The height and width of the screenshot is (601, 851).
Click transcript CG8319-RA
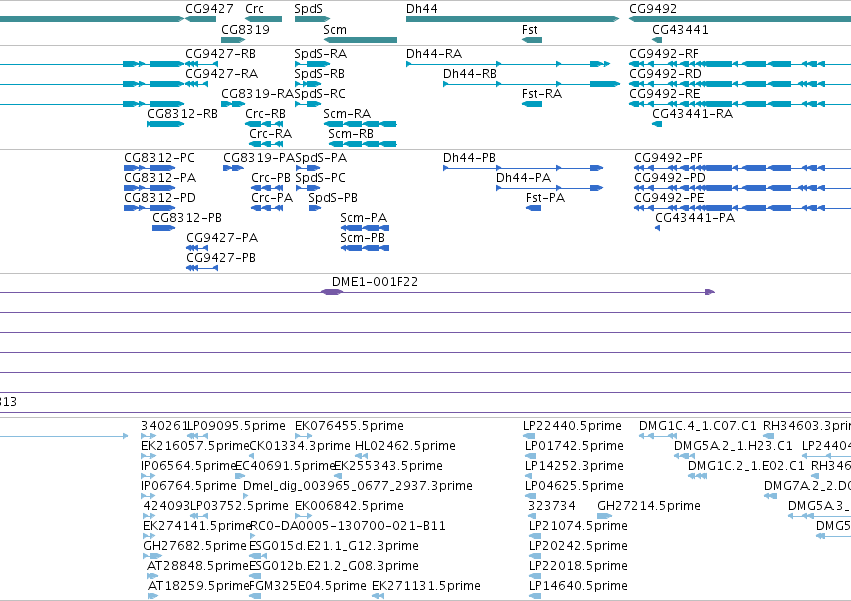pyautogui.click(x=233, y=104)
